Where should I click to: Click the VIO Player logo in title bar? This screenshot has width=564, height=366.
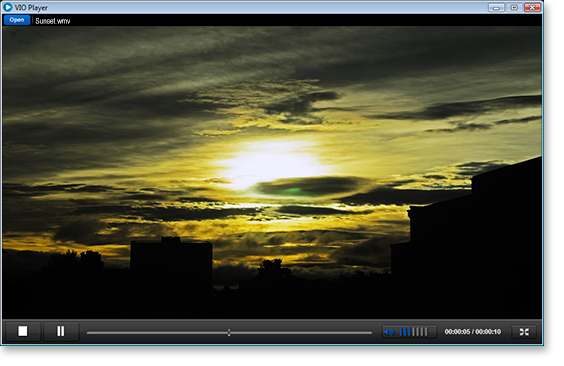[8, 7]
